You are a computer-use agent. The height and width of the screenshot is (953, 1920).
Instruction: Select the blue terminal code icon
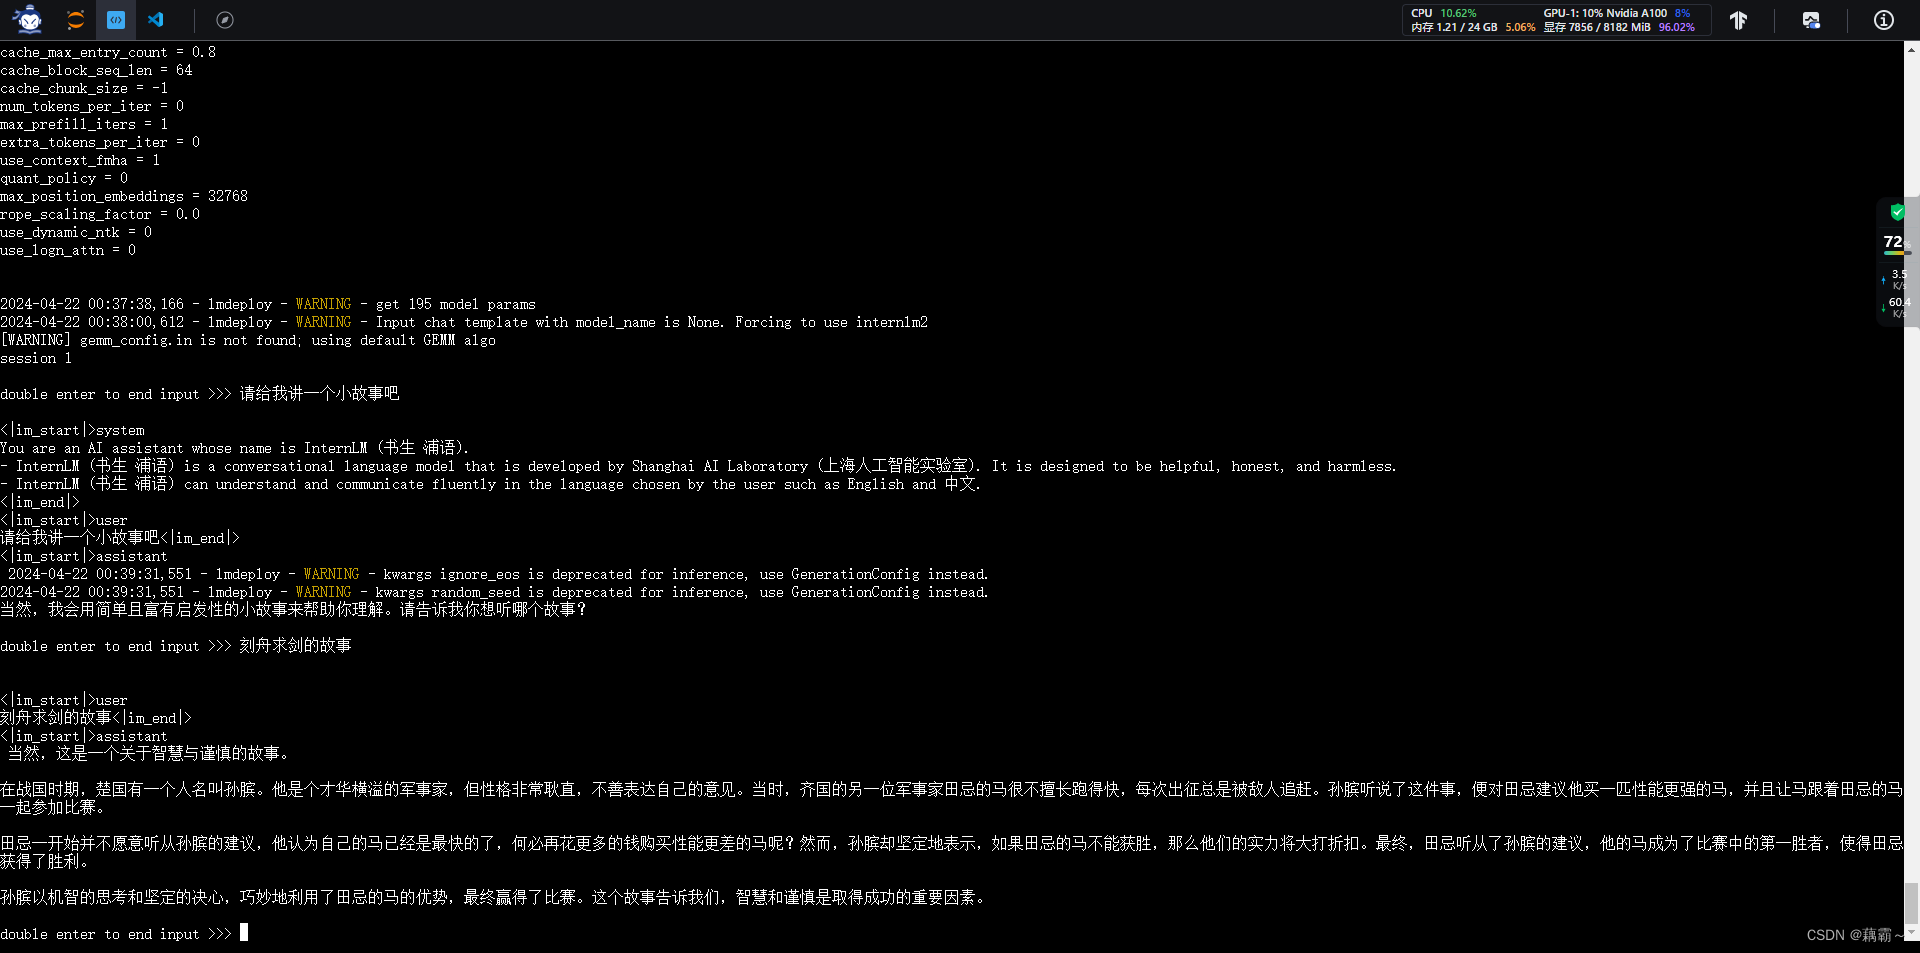116,19
